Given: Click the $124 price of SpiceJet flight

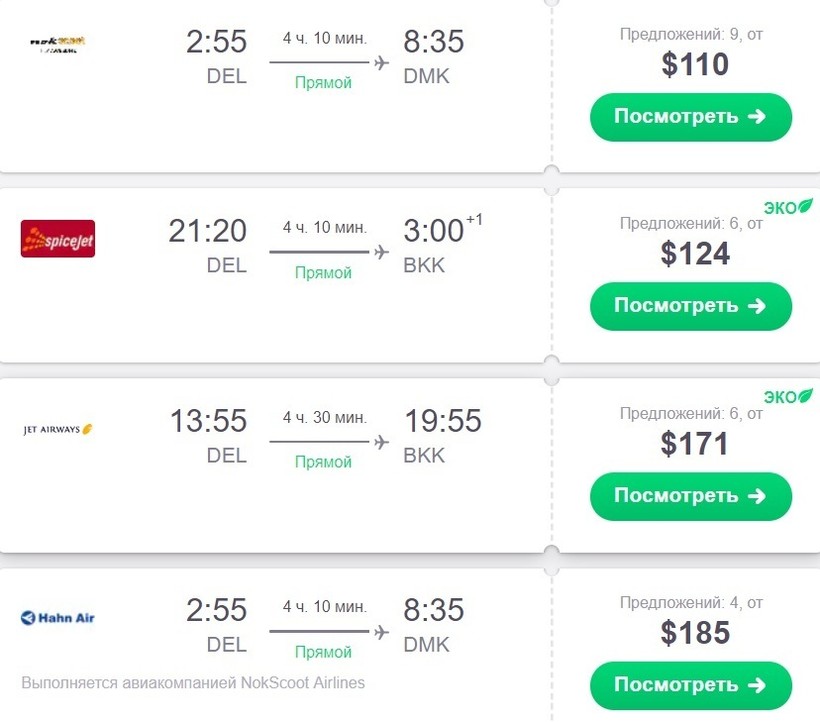Looking at the screenshot, I should pos(695,254).
